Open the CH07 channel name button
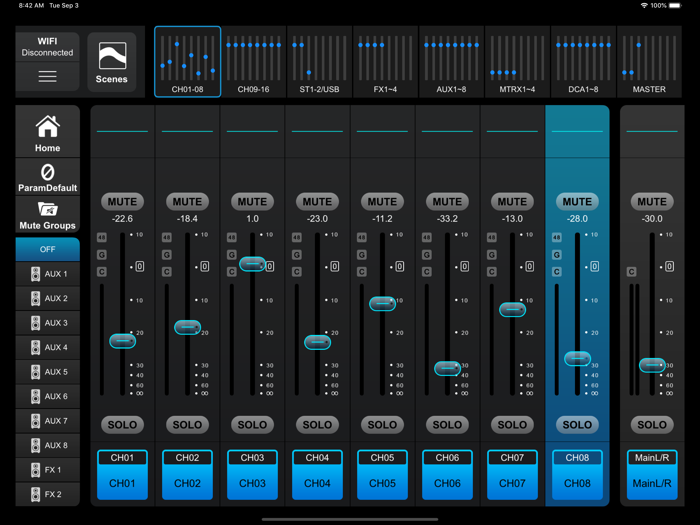The height and width of the screenshot is (525, 700). pos(512,475)
